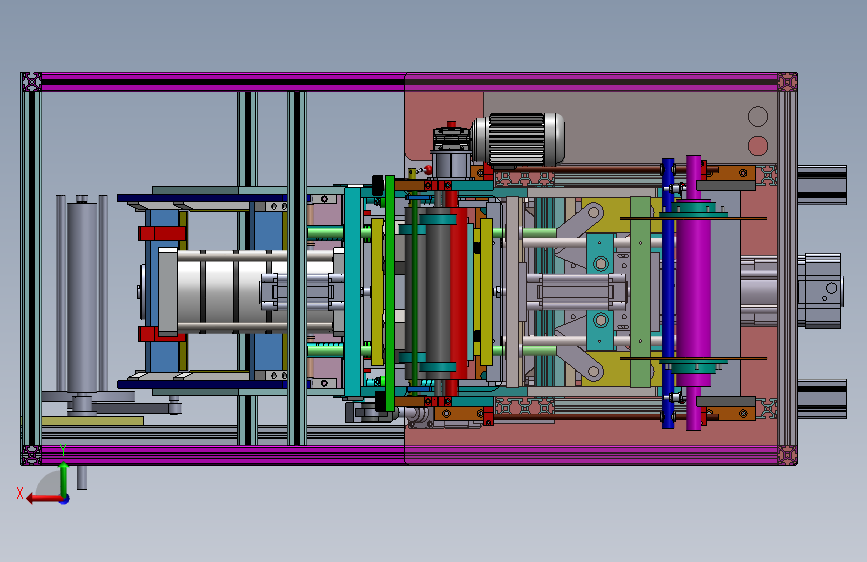
Task: Click the blue Z axis dot of triad
Action: click(65, 499)
